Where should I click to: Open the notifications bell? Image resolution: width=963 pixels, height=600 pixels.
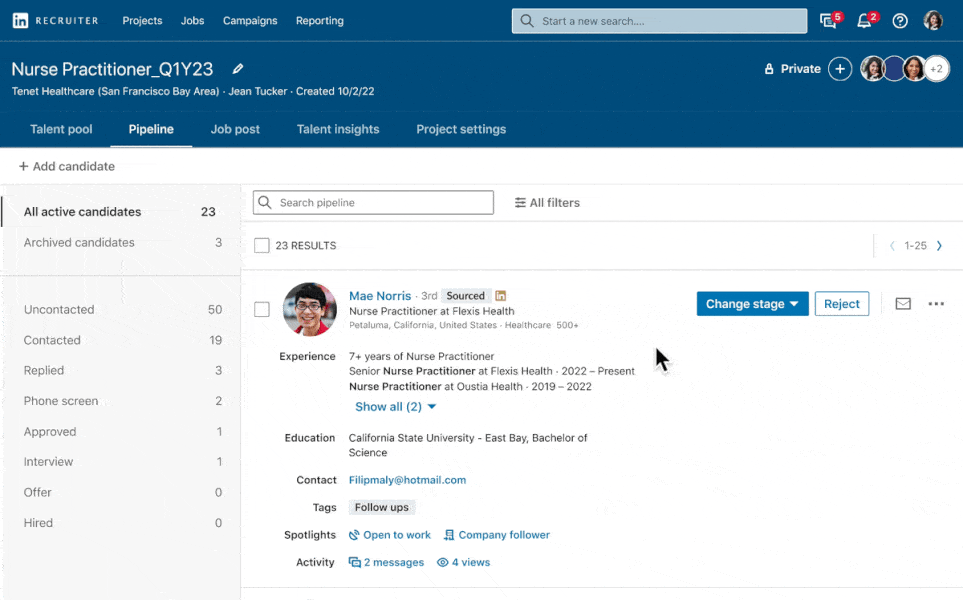tap(866, 20)
